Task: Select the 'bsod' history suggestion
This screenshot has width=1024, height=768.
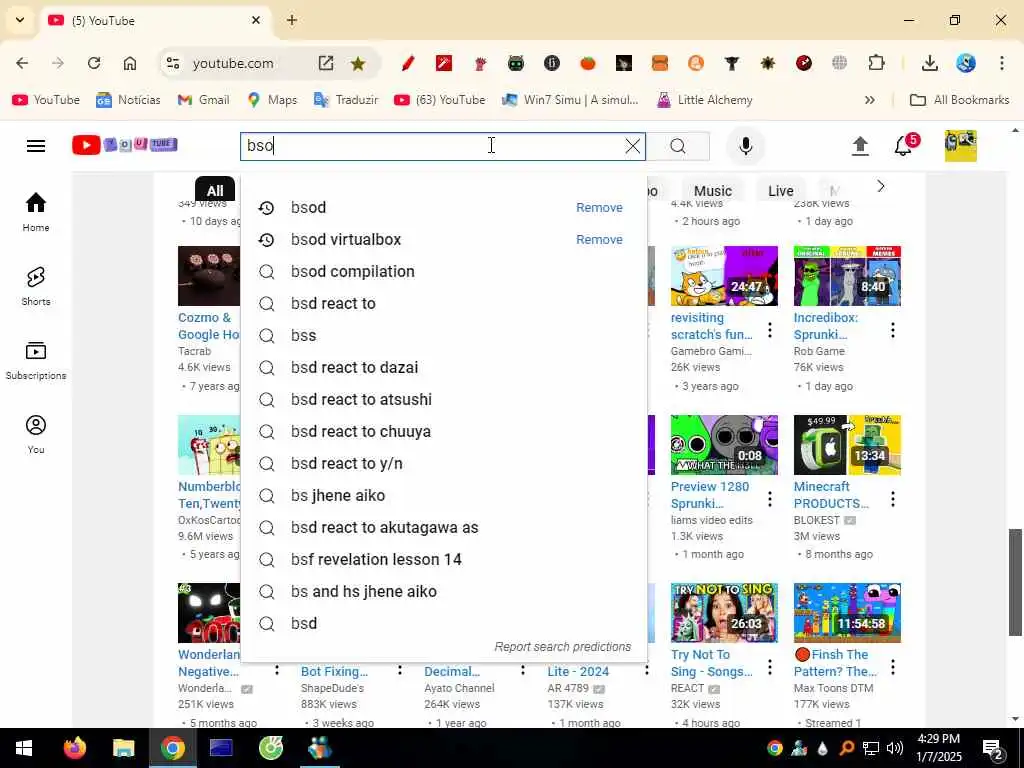Action: pyautogui.click(x=444, y=208)
